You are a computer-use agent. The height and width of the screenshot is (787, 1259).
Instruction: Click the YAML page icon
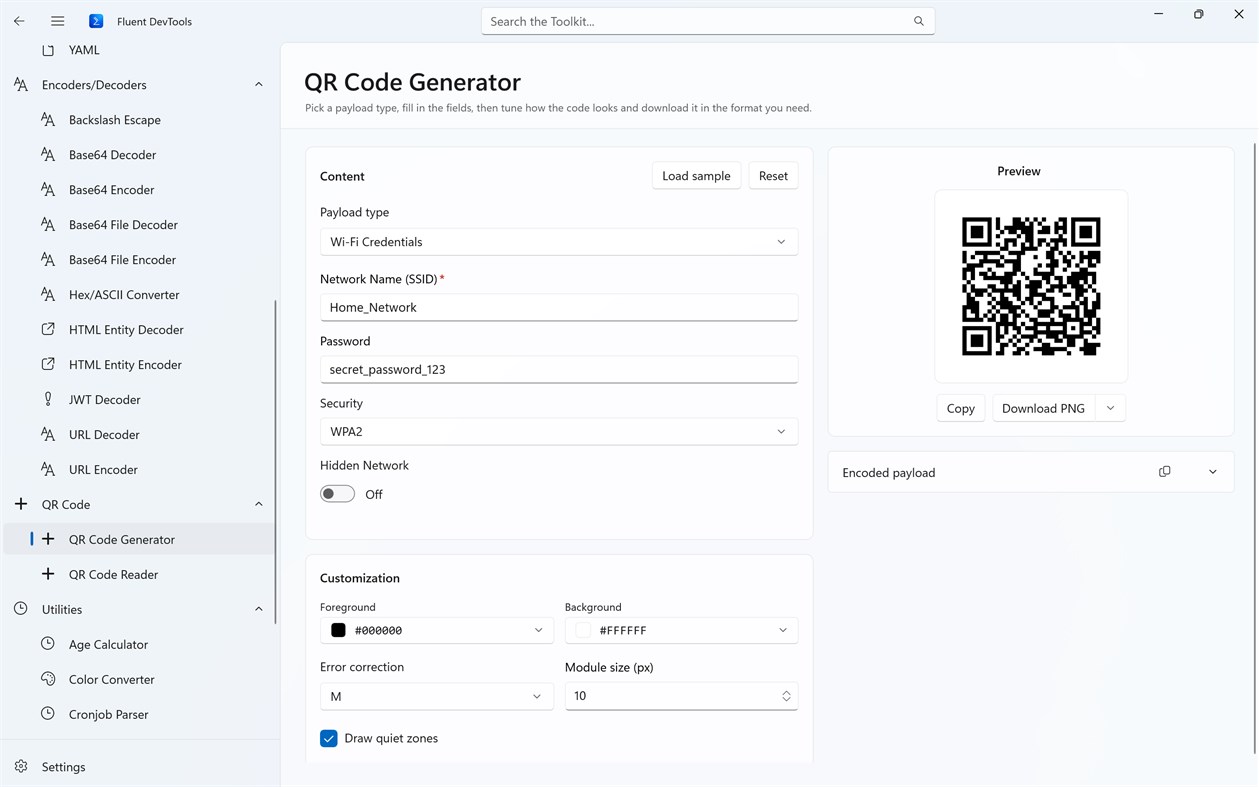tap(47, 50)
